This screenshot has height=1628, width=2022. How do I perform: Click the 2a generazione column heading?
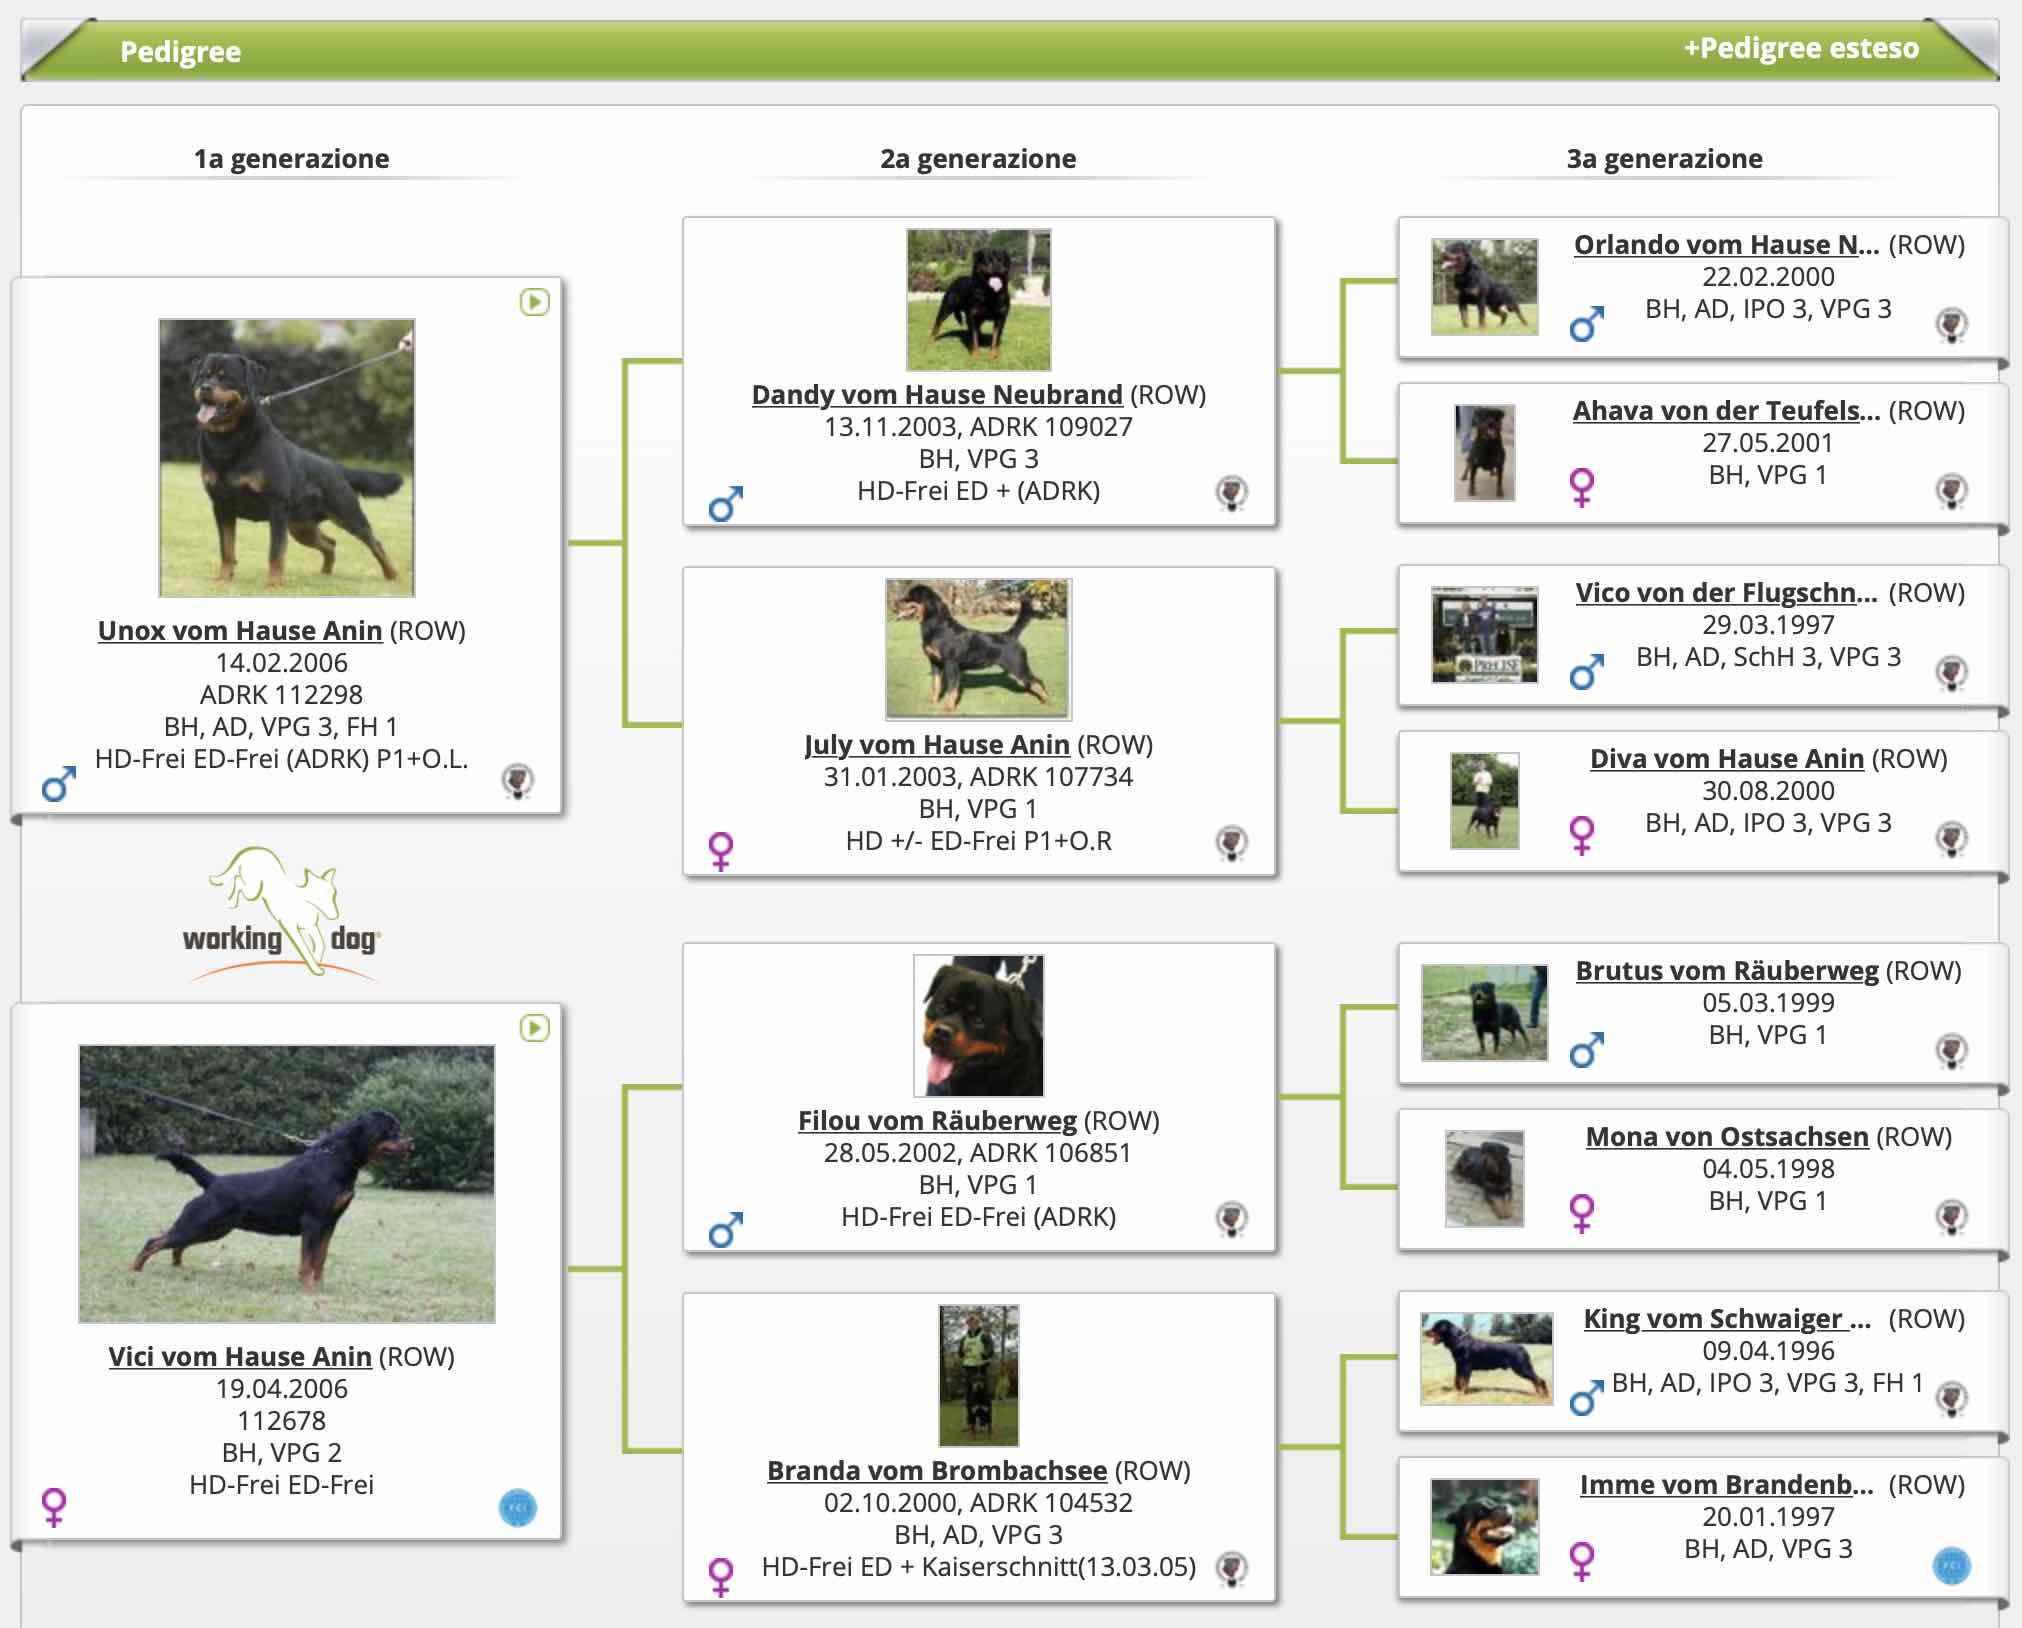(x=978, y=159)
